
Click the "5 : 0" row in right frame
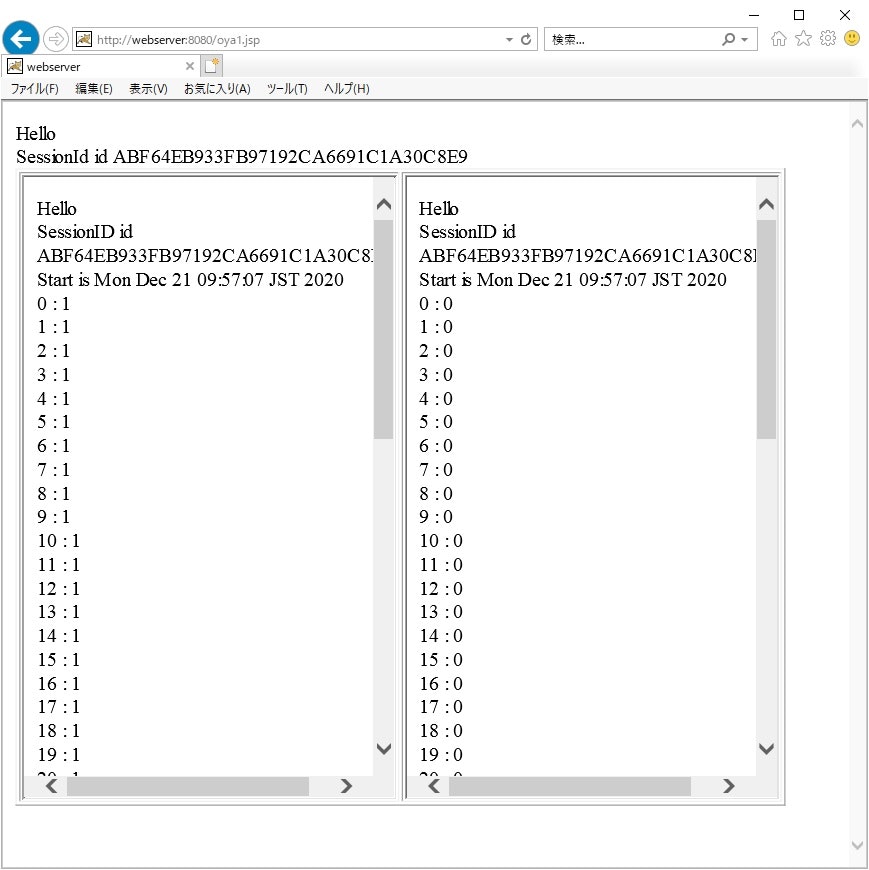(x=436, y=422)
